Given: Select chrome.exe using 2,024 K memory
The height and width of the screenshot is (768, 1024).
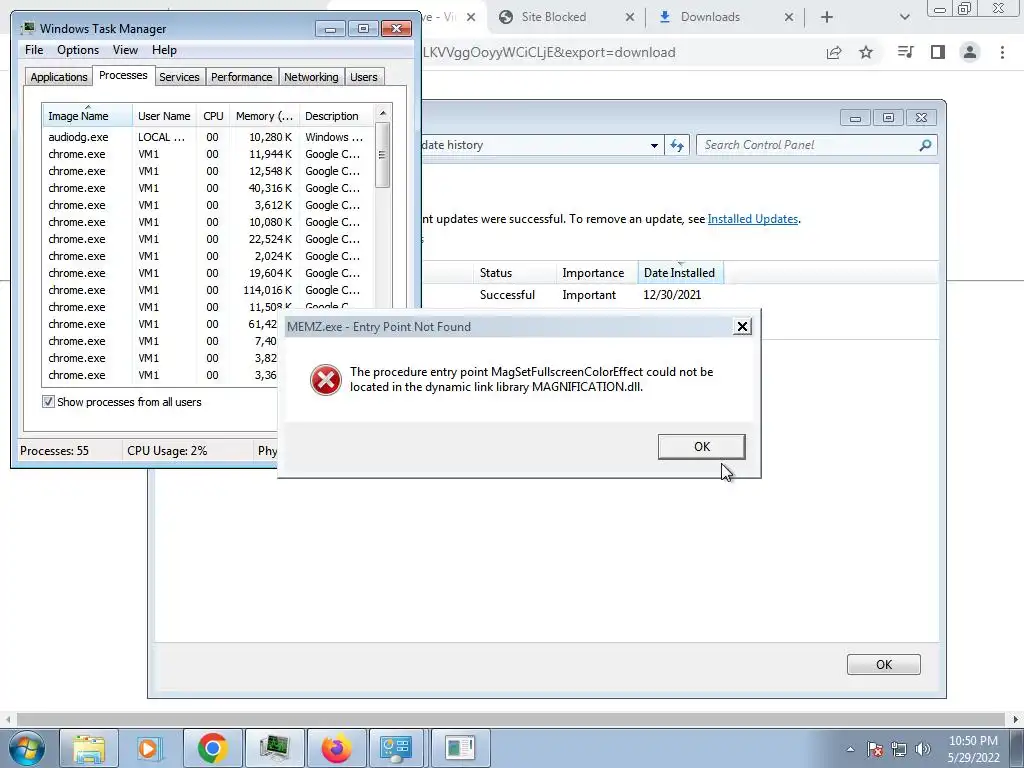Looking at the screenshot, I should click(208, 256).
